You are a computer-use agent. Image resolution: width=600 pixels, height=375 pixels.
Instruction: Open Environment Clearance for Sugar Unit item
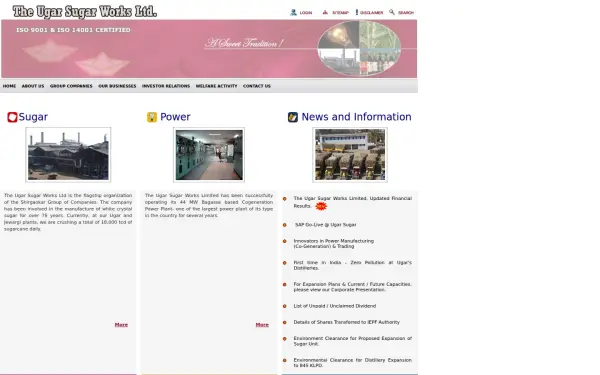click(352, 341)
